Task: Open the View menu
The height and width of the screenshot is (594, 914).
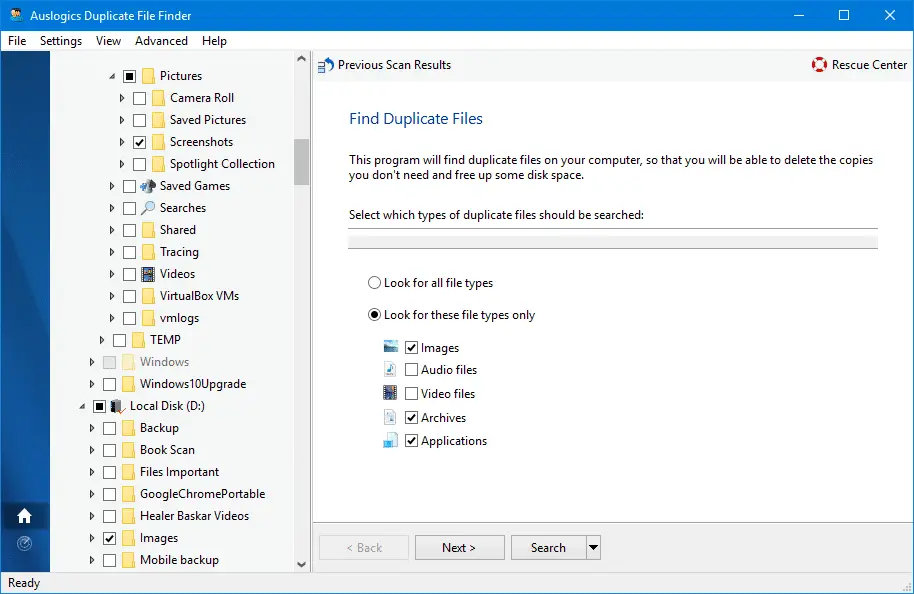Action: [108, 41]
